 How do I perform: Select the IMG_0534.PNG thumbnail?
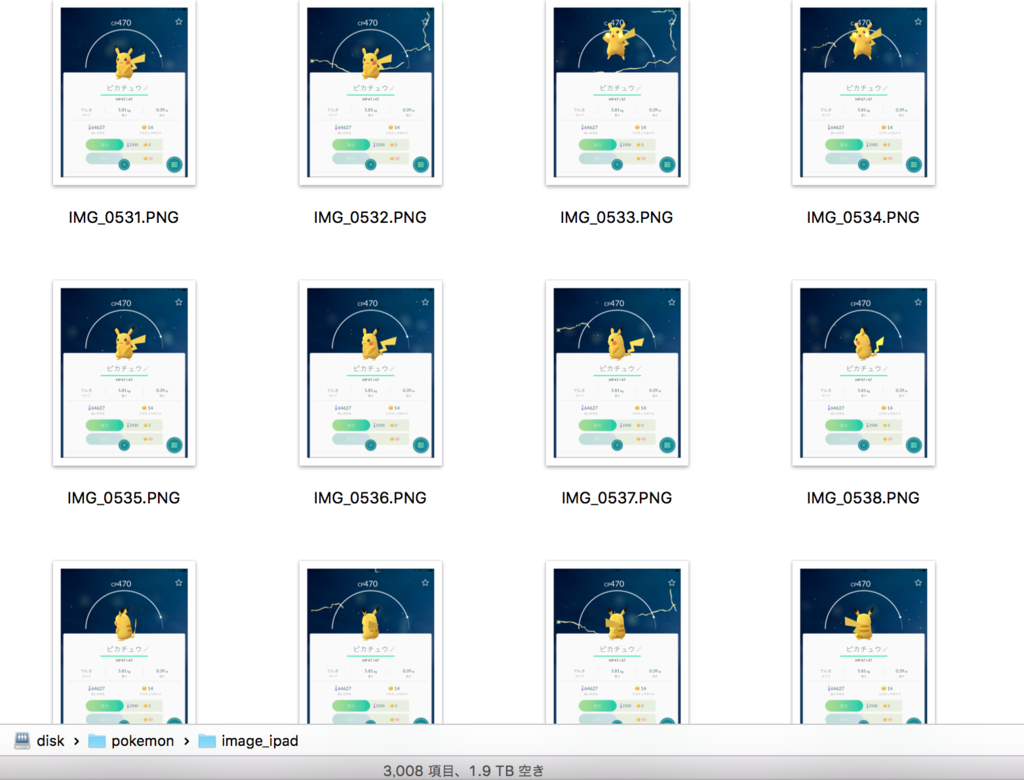[863, 92]
